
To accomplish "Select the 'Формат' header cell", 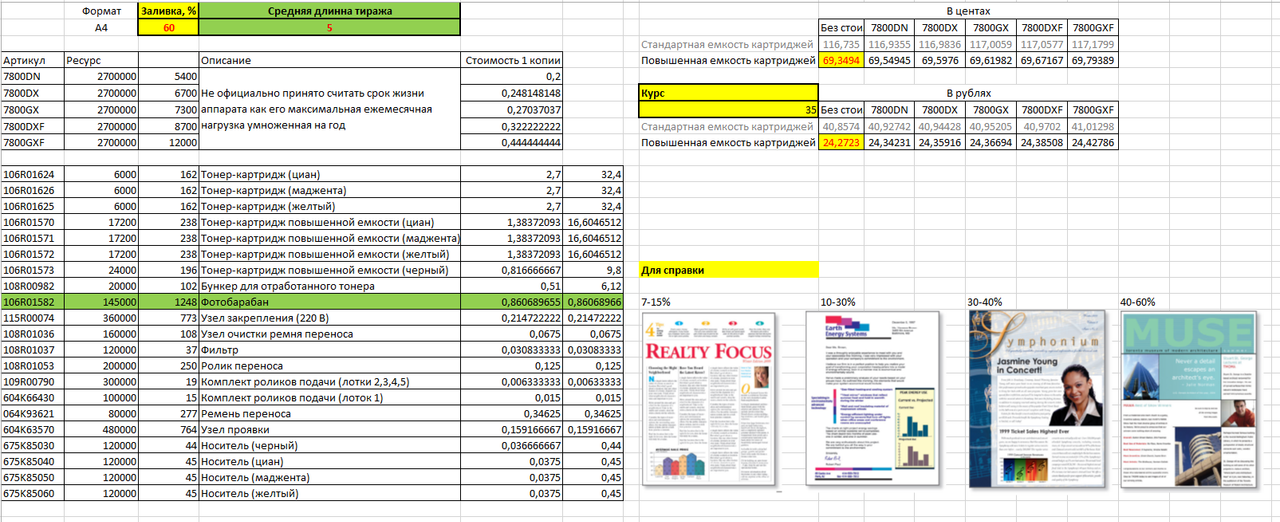I will click(100, 12).
